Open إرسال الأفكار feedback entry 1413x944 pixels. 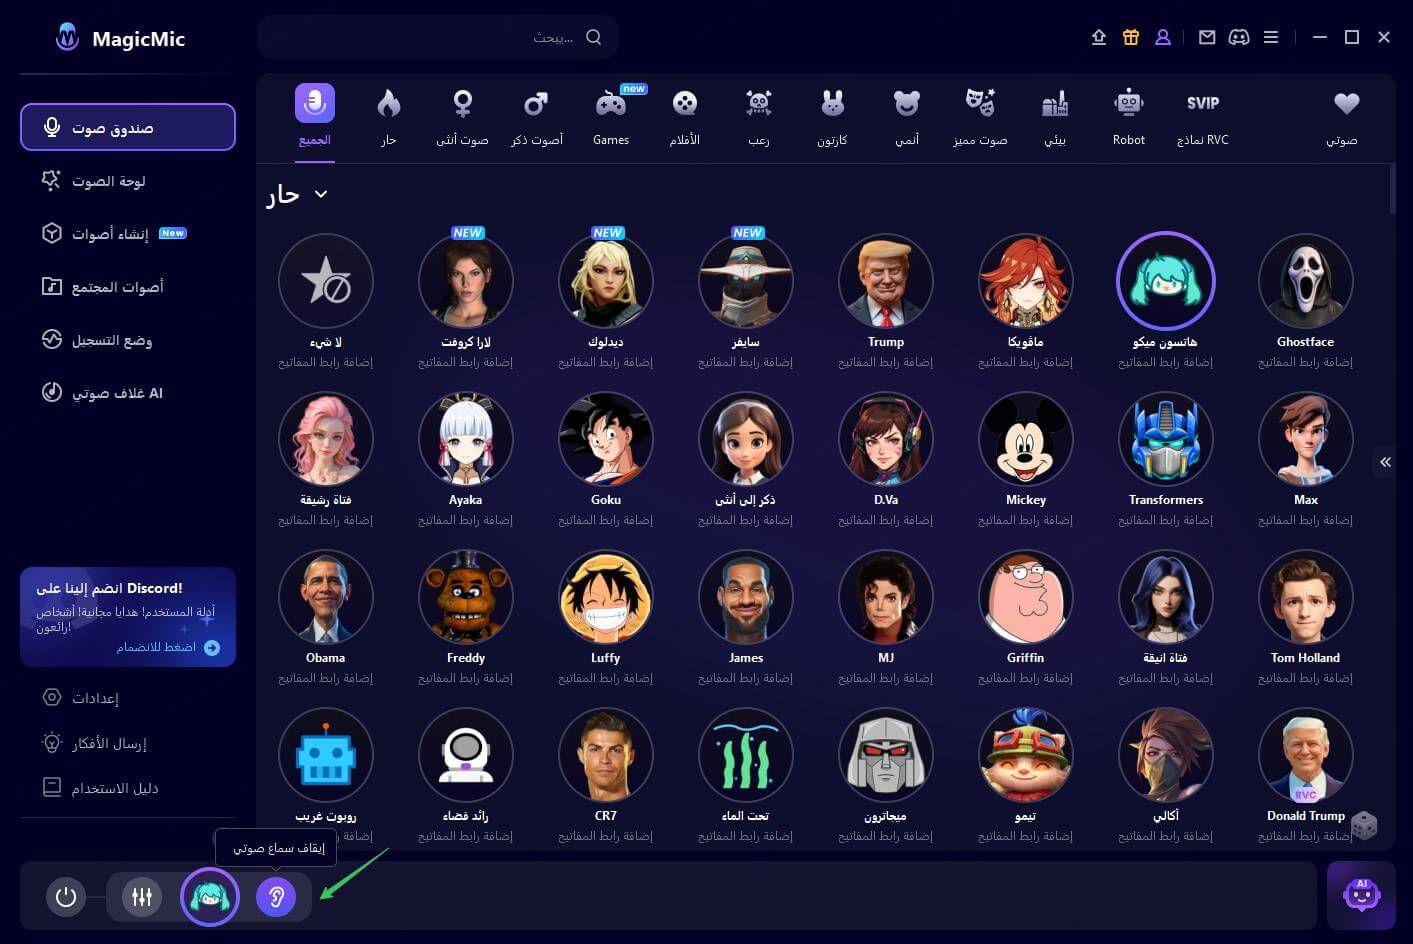[x=94, y=743]
